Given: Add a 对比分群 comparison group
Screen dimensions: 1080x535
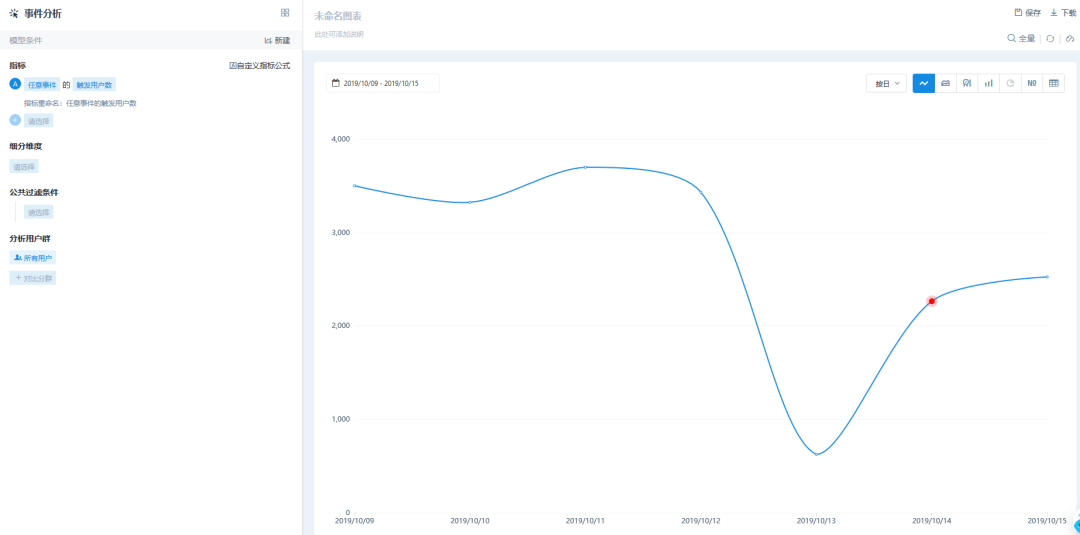Looking at the screenshot, I should tap(33, 277).
